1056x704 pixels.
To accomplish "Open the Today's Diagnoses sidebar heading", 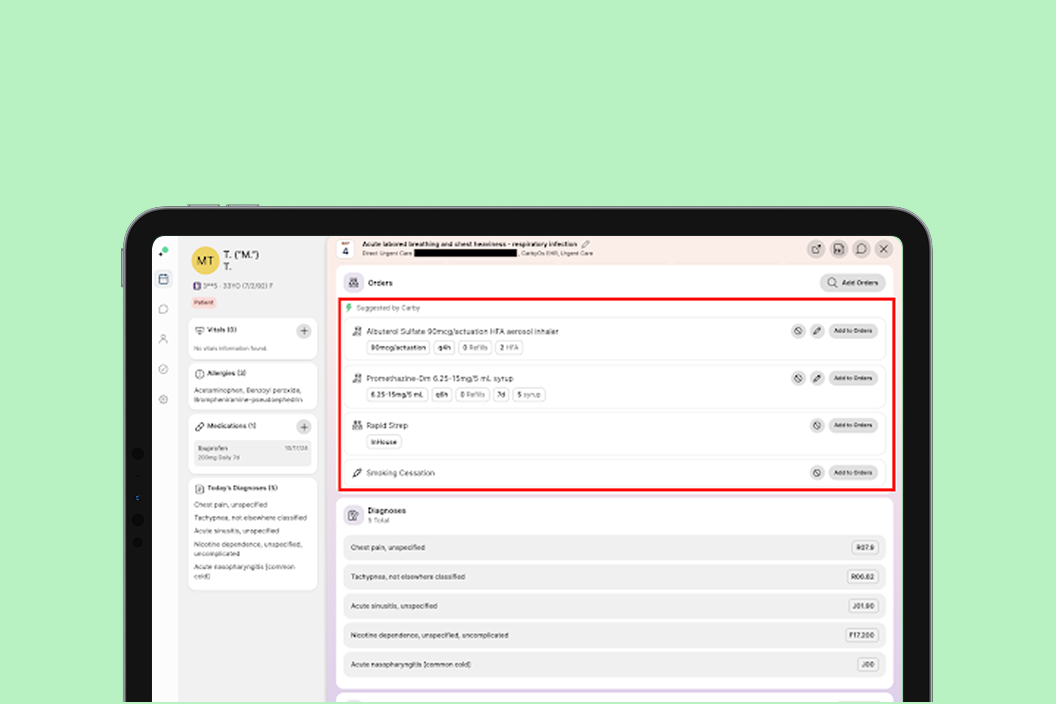I will [242, 488].
